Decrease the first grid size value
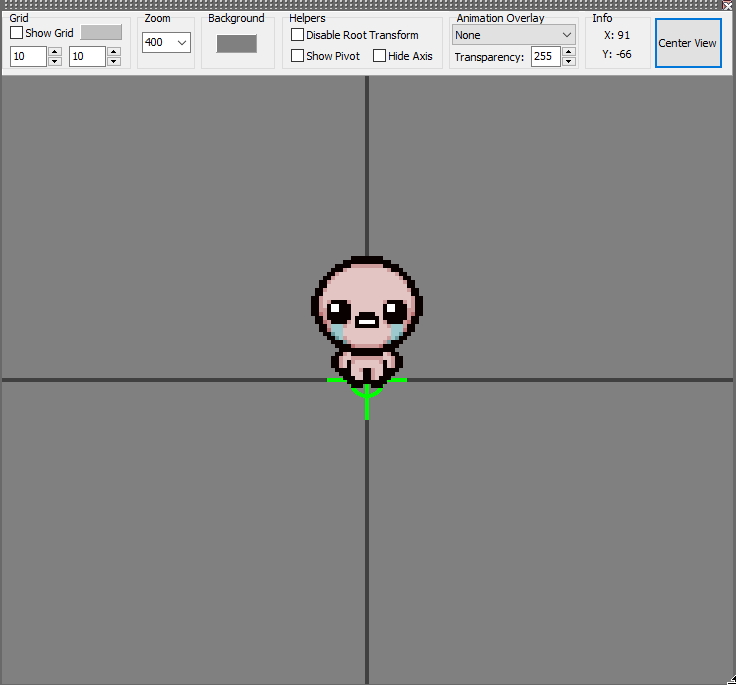 tap(55, 62)
